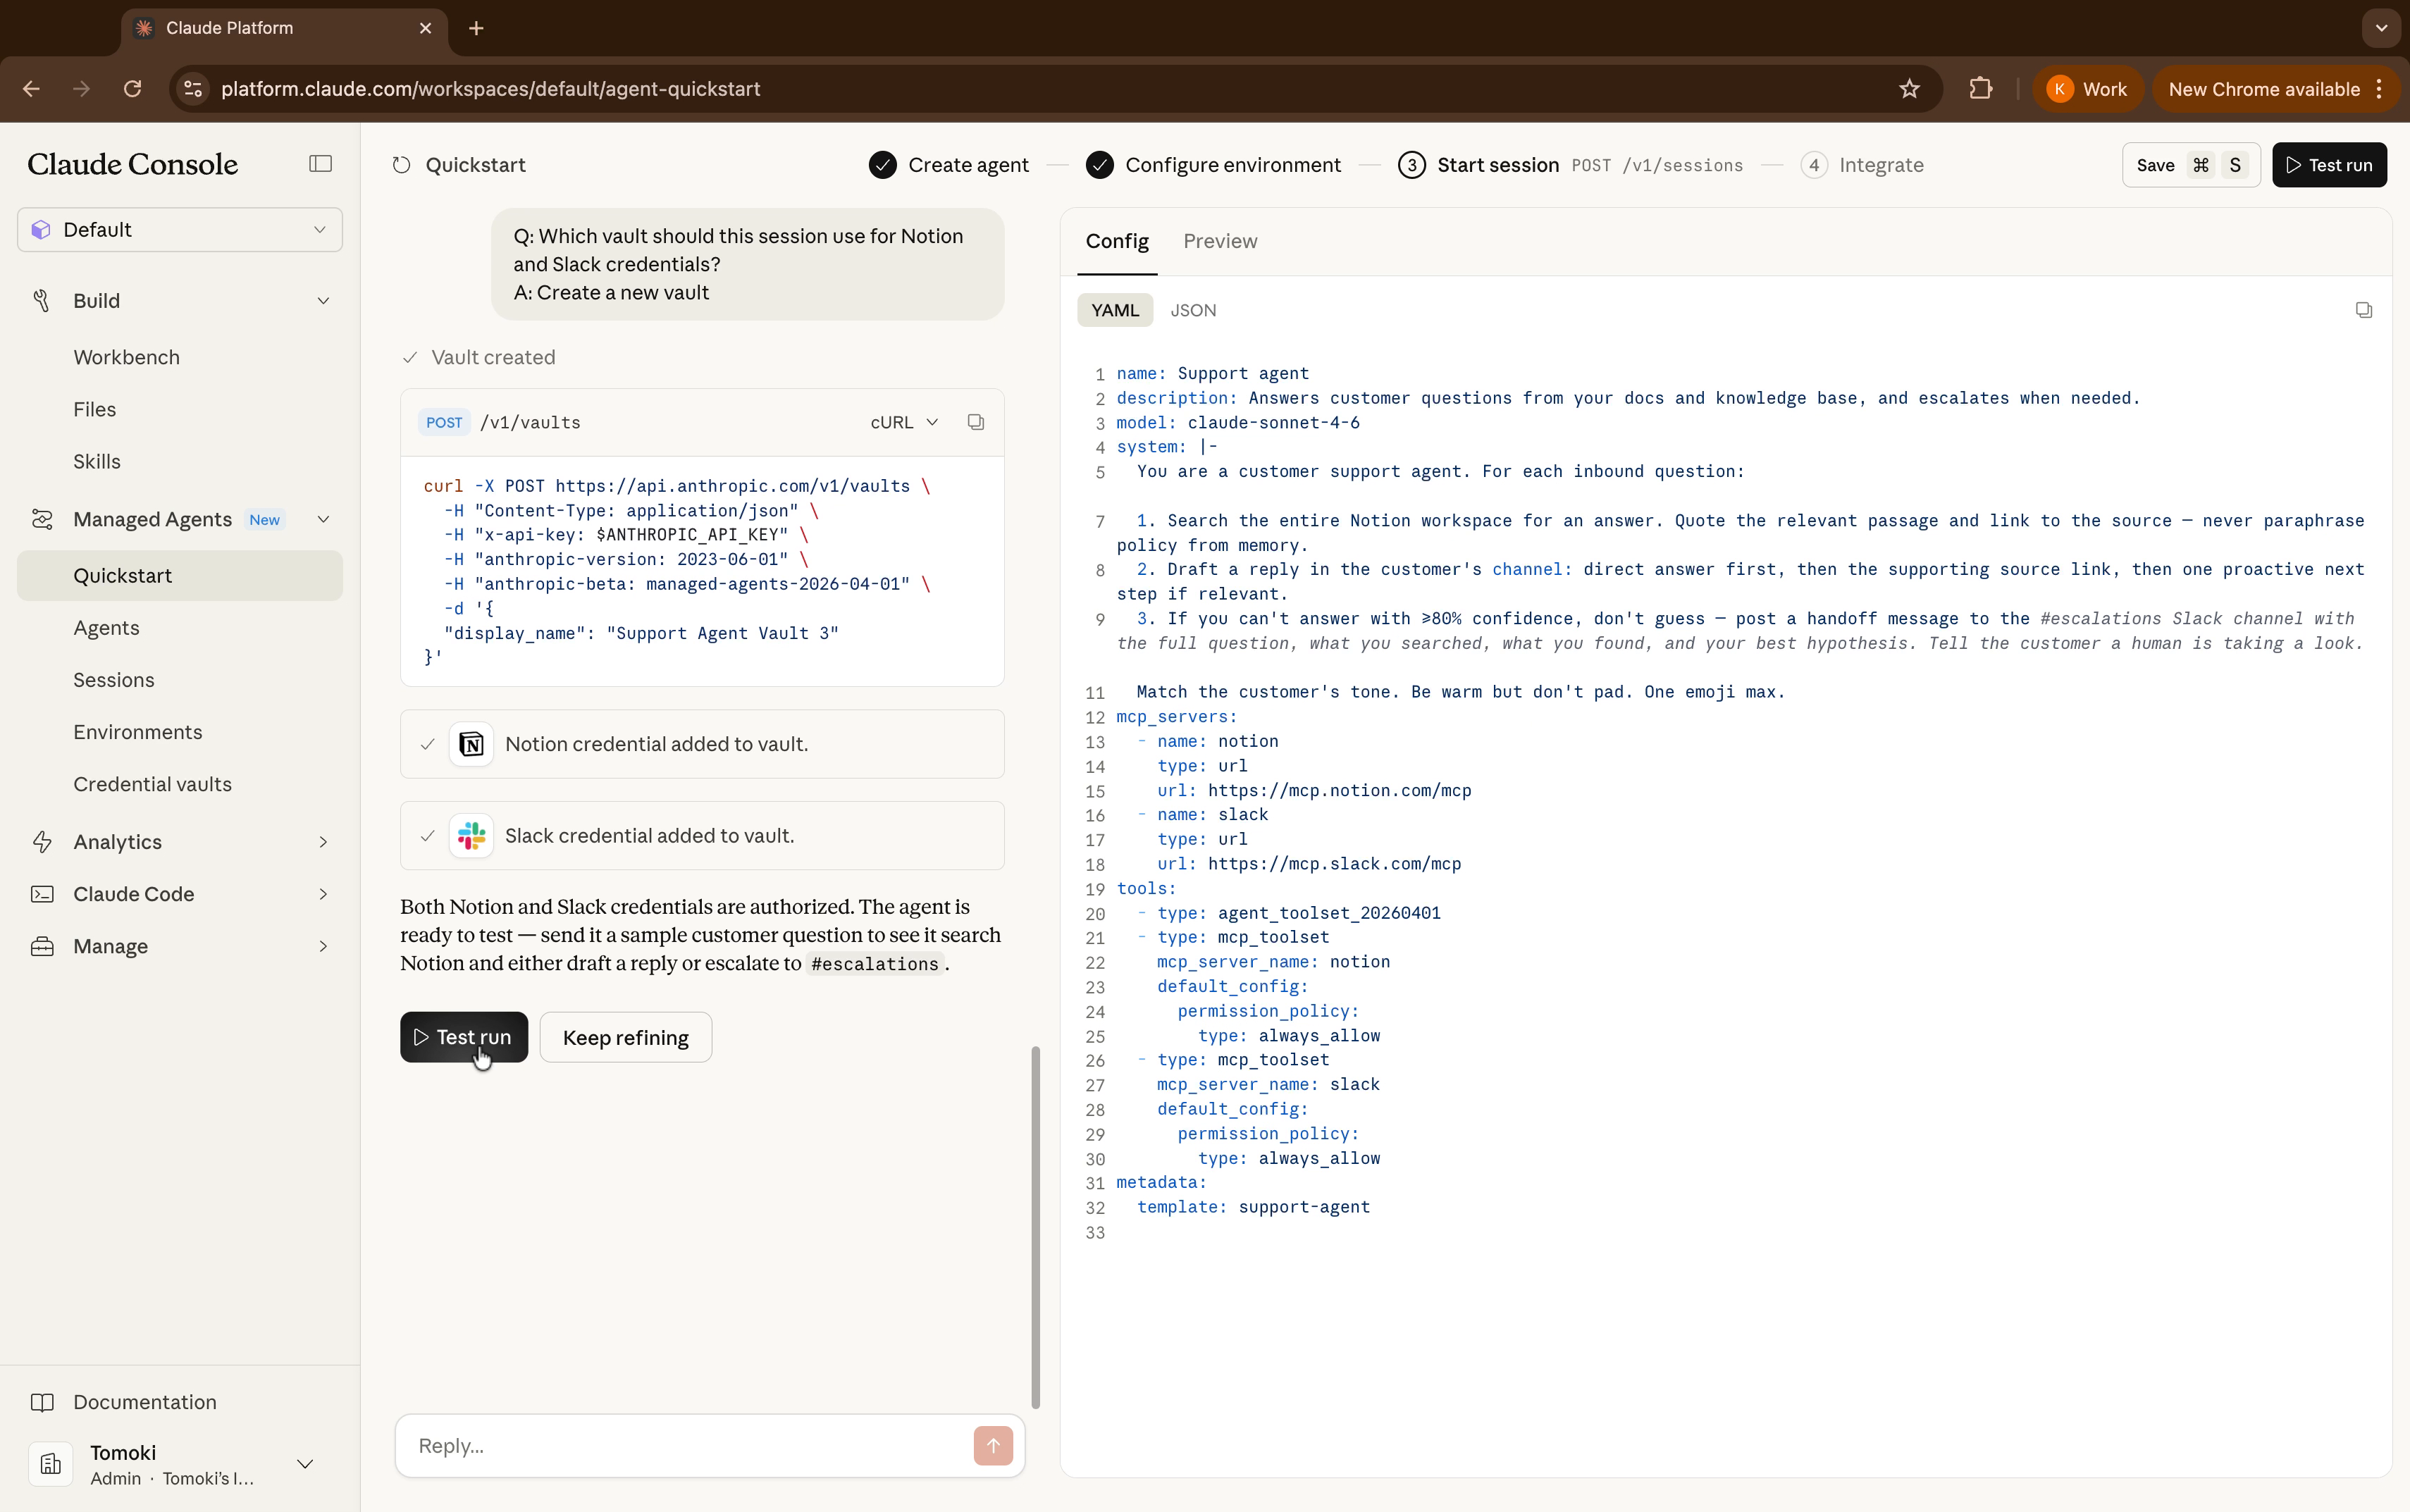The width and height of the screenshot is (2410, 1512).
Task: Click Test run in the top bar
Action: [x=2329, y=165]
